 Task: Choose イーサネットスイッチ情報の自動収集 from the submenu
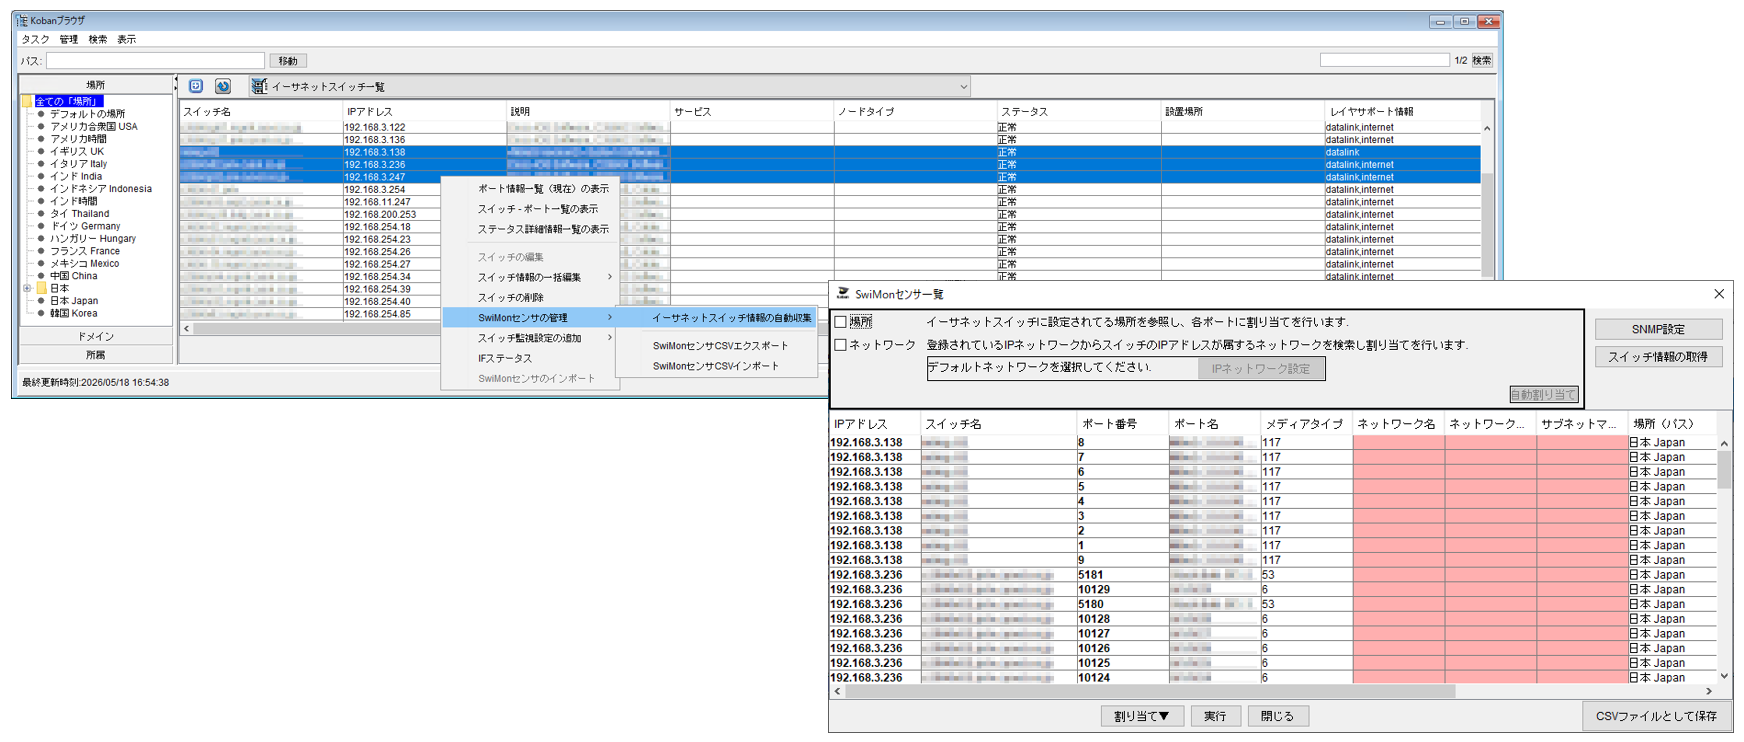click(731, 318)
